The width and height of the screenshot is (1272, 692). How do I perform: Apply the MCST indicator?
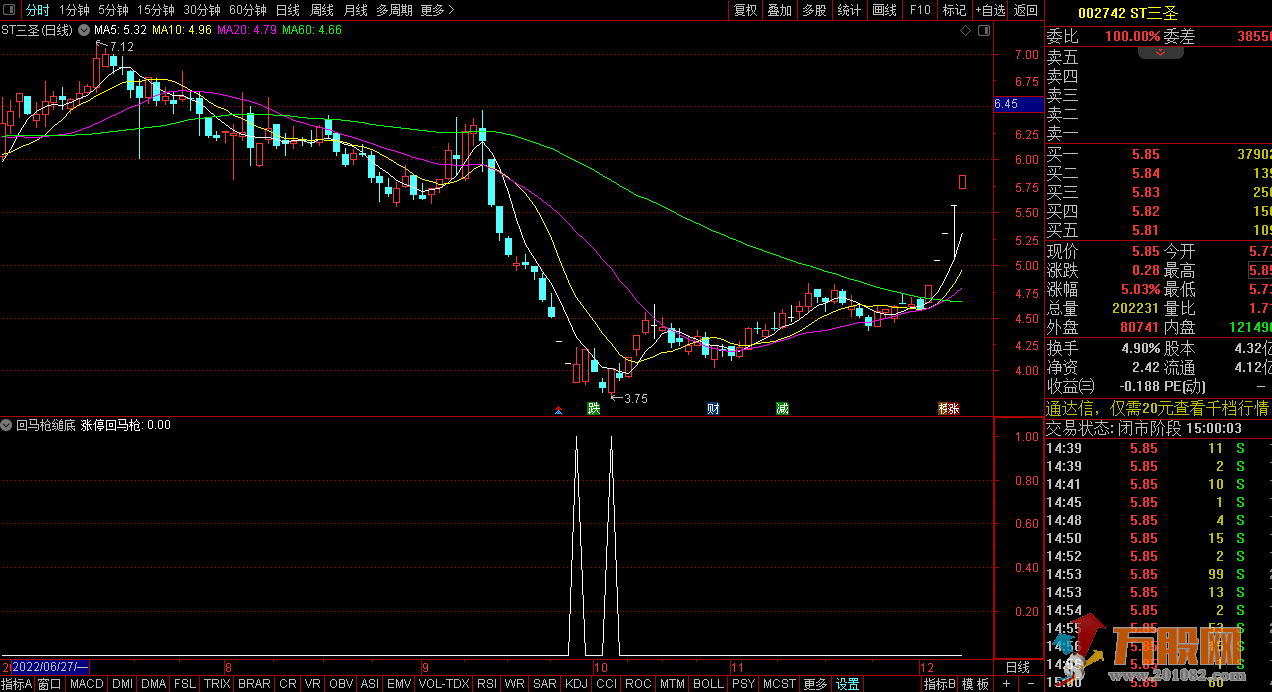[x=779, y=684]
